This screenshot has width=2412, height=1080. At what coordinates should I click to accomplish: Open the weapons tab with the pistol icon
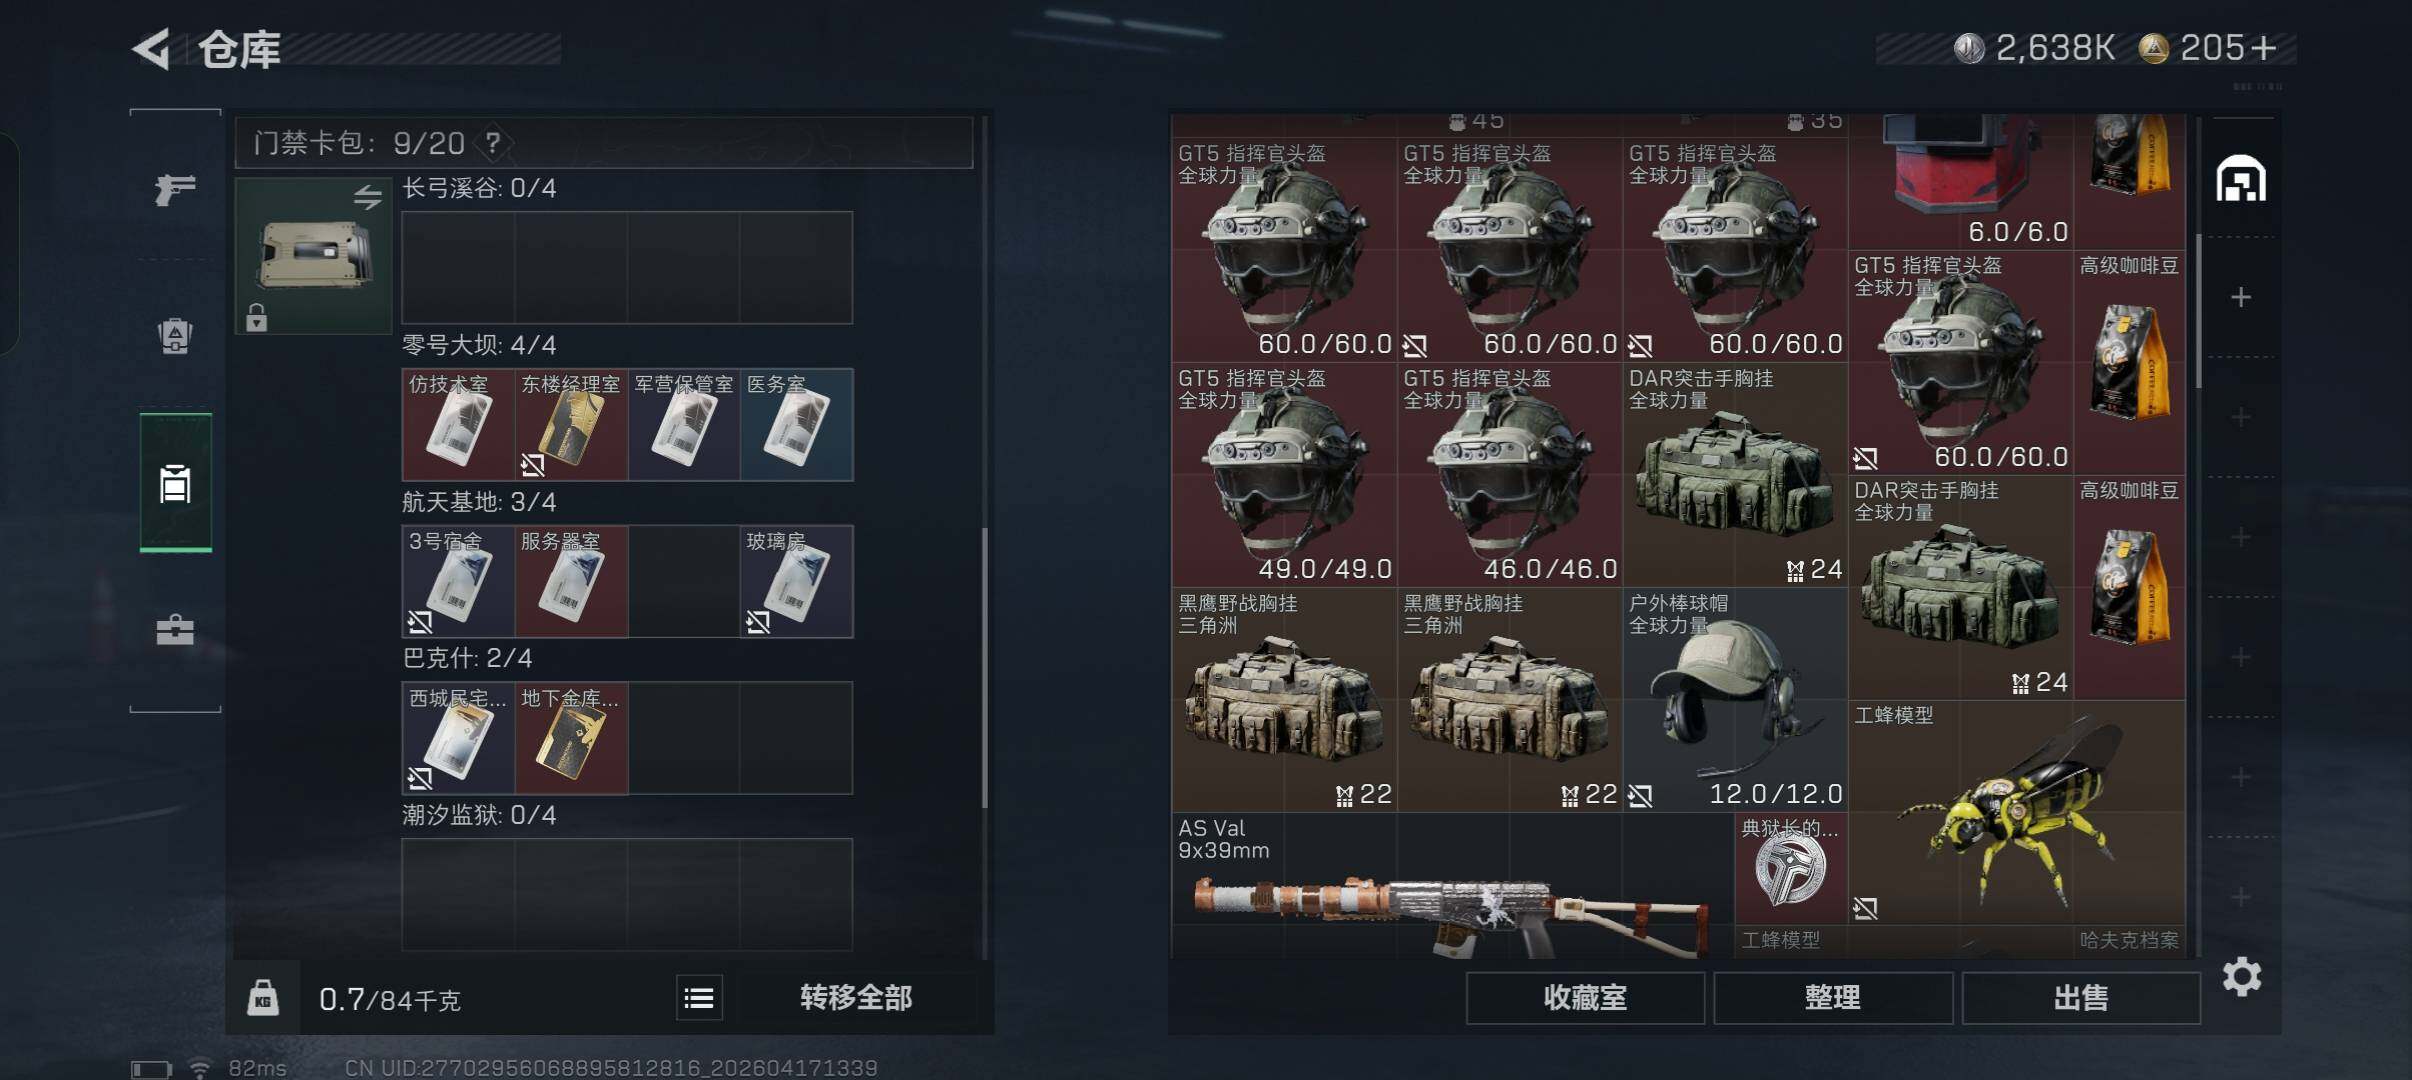click(175, 188)
